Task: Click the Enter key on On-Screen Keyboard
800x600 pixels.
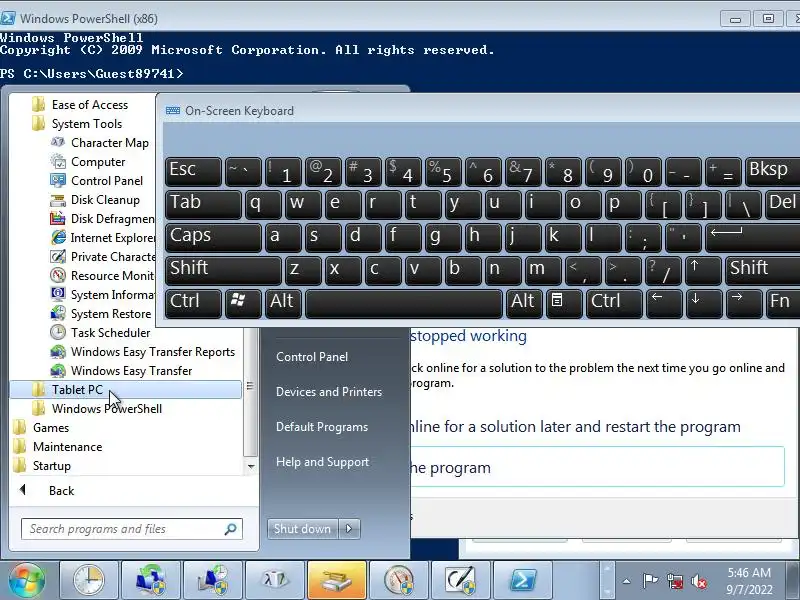Action: 753,237
